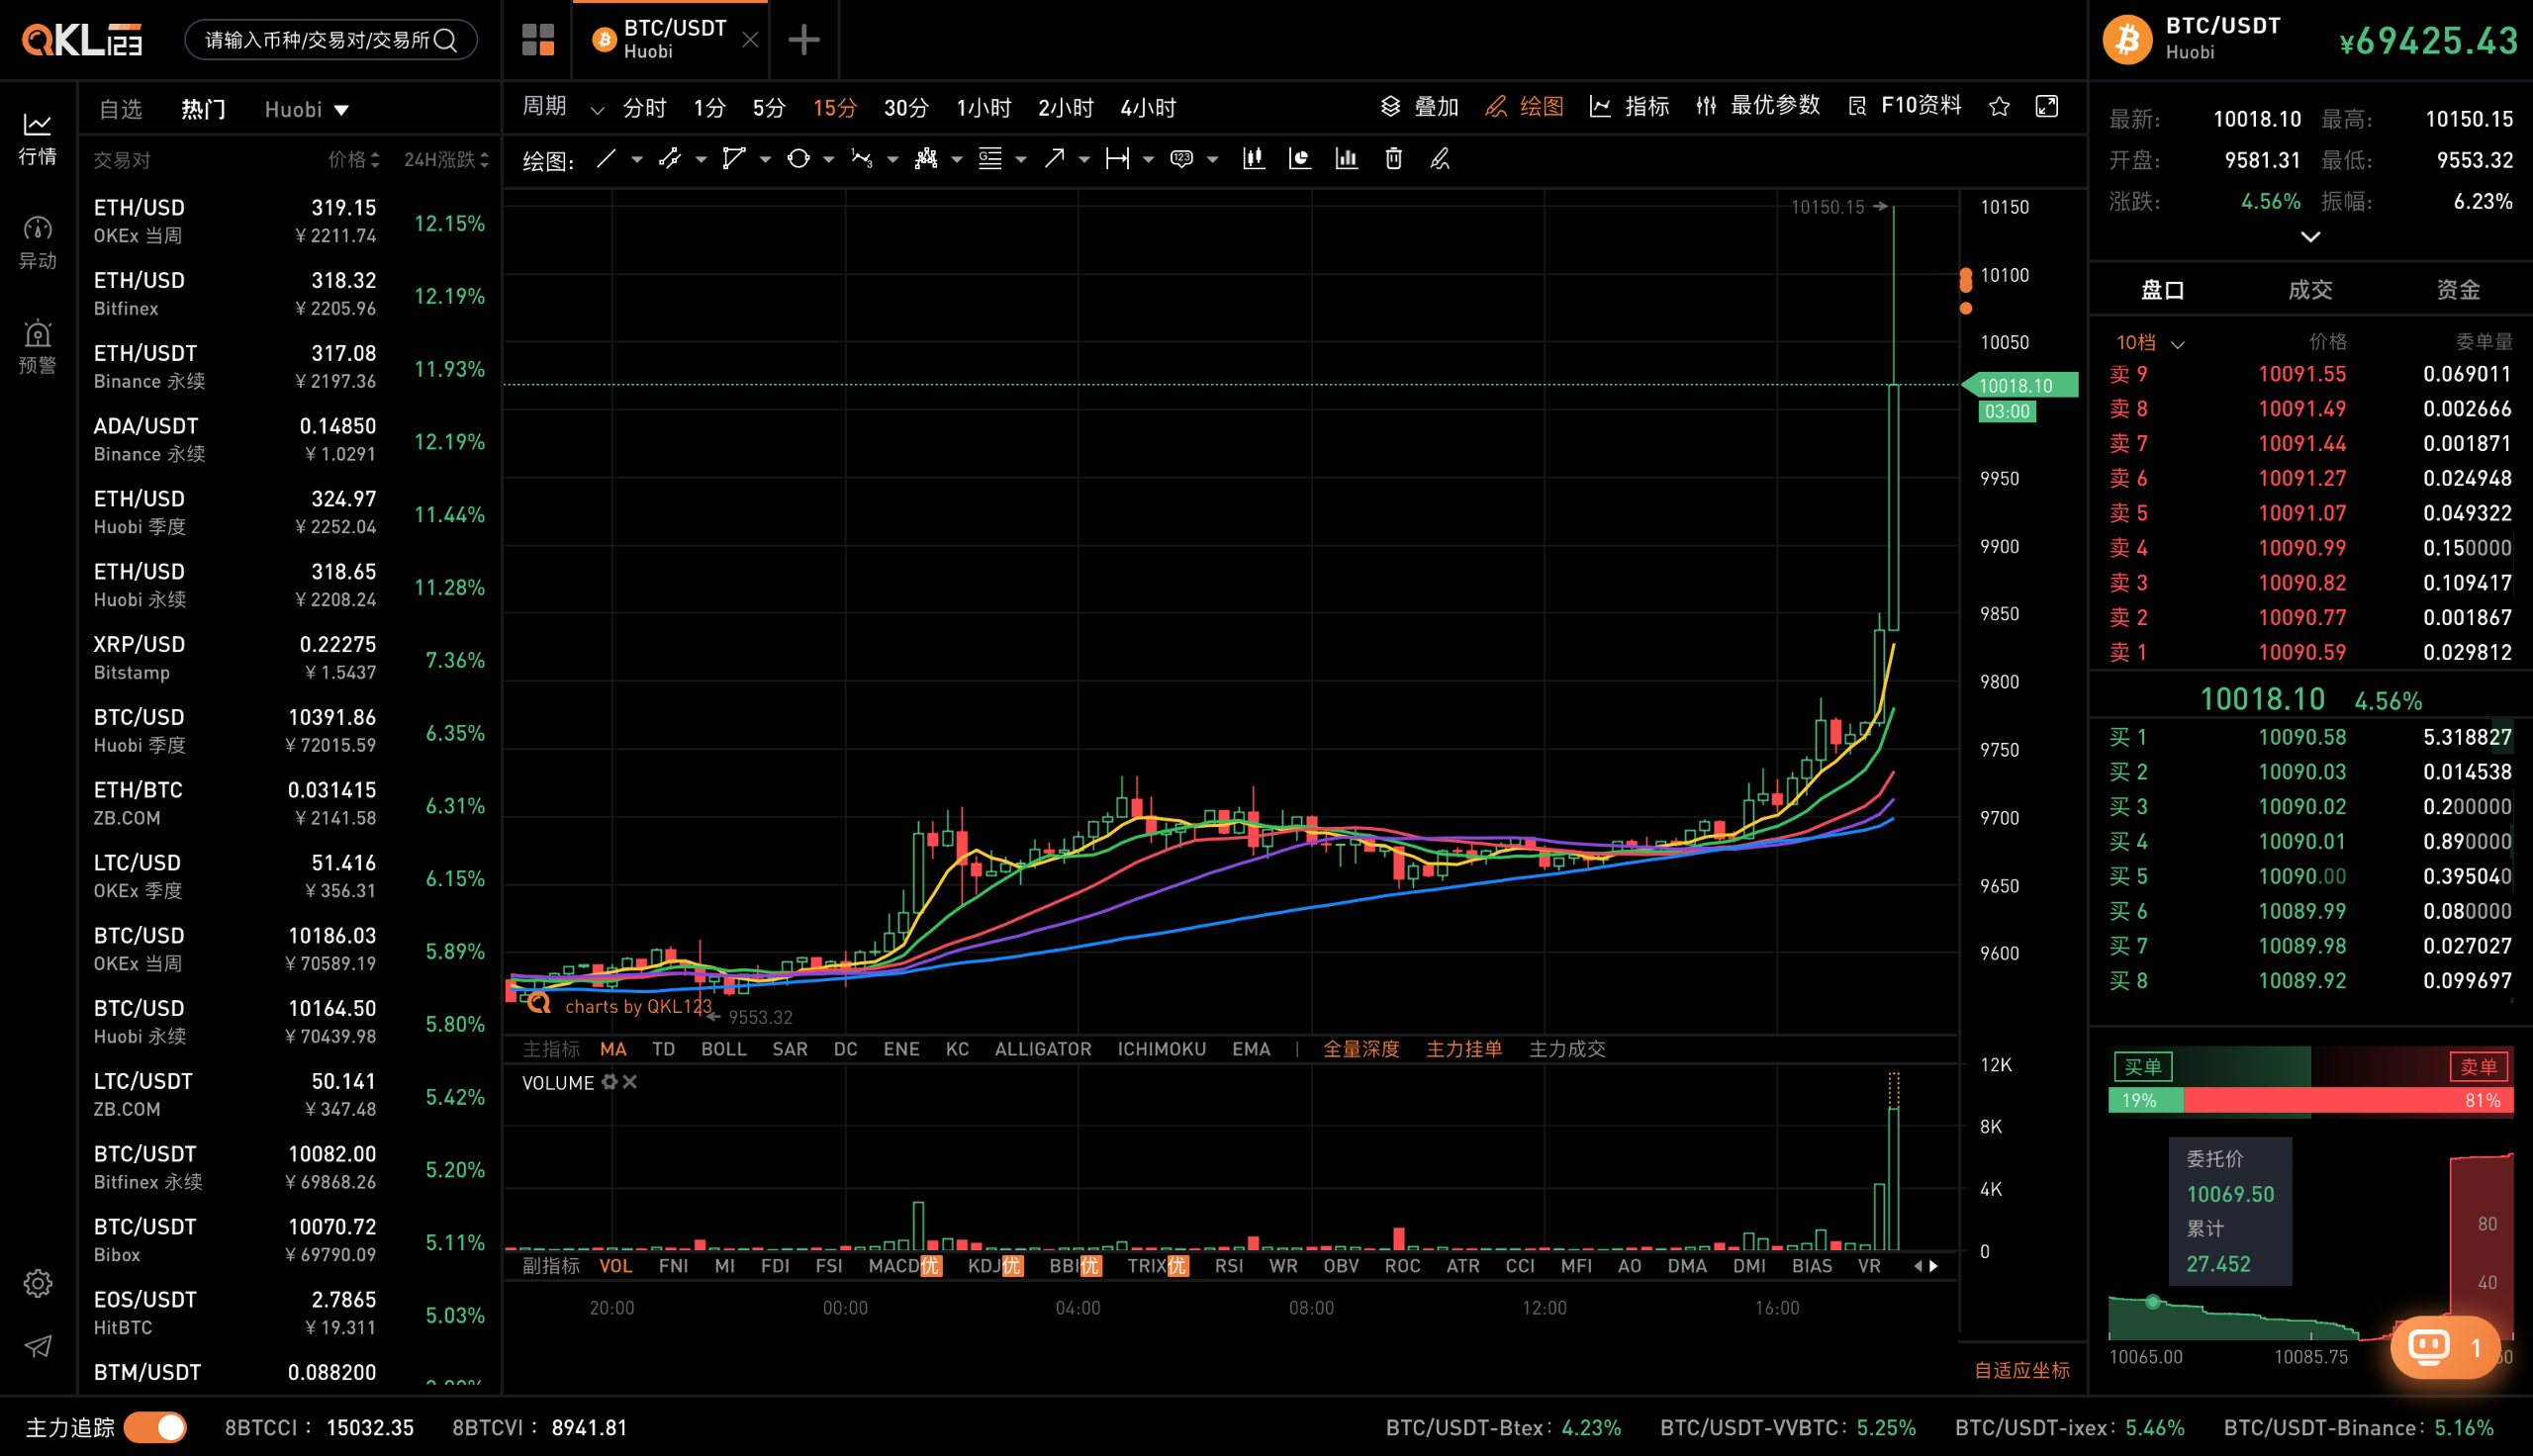This screenshot has width=2533, height=1456.
Task: Toggle the 全量深度 depth overlay
Action: tap(1361, 1049)
